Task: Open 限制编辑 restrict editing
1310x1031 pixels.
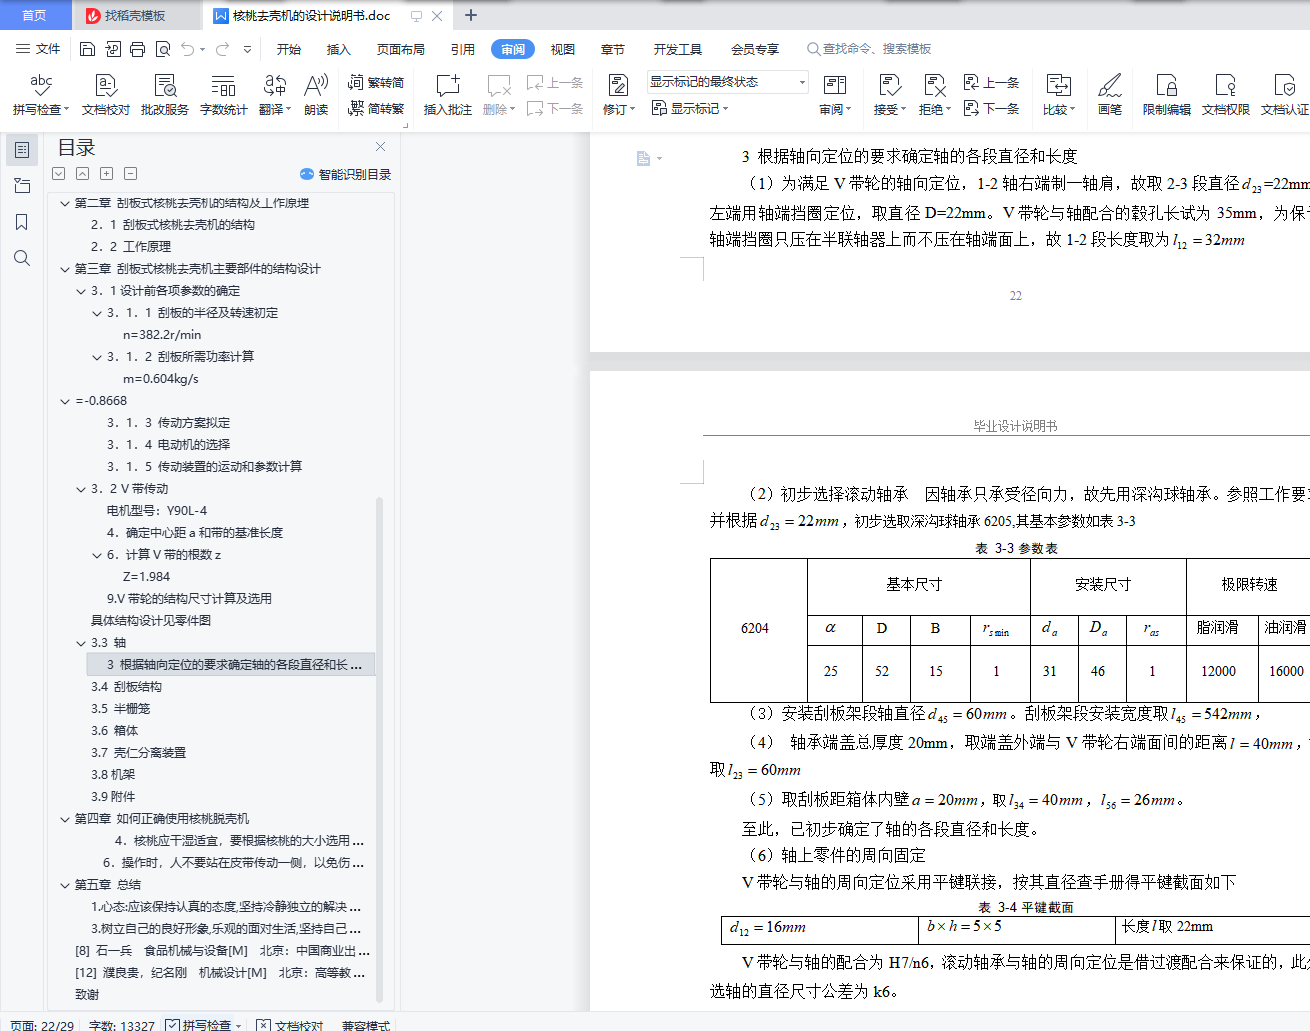Action: [x=1167, y=95]
